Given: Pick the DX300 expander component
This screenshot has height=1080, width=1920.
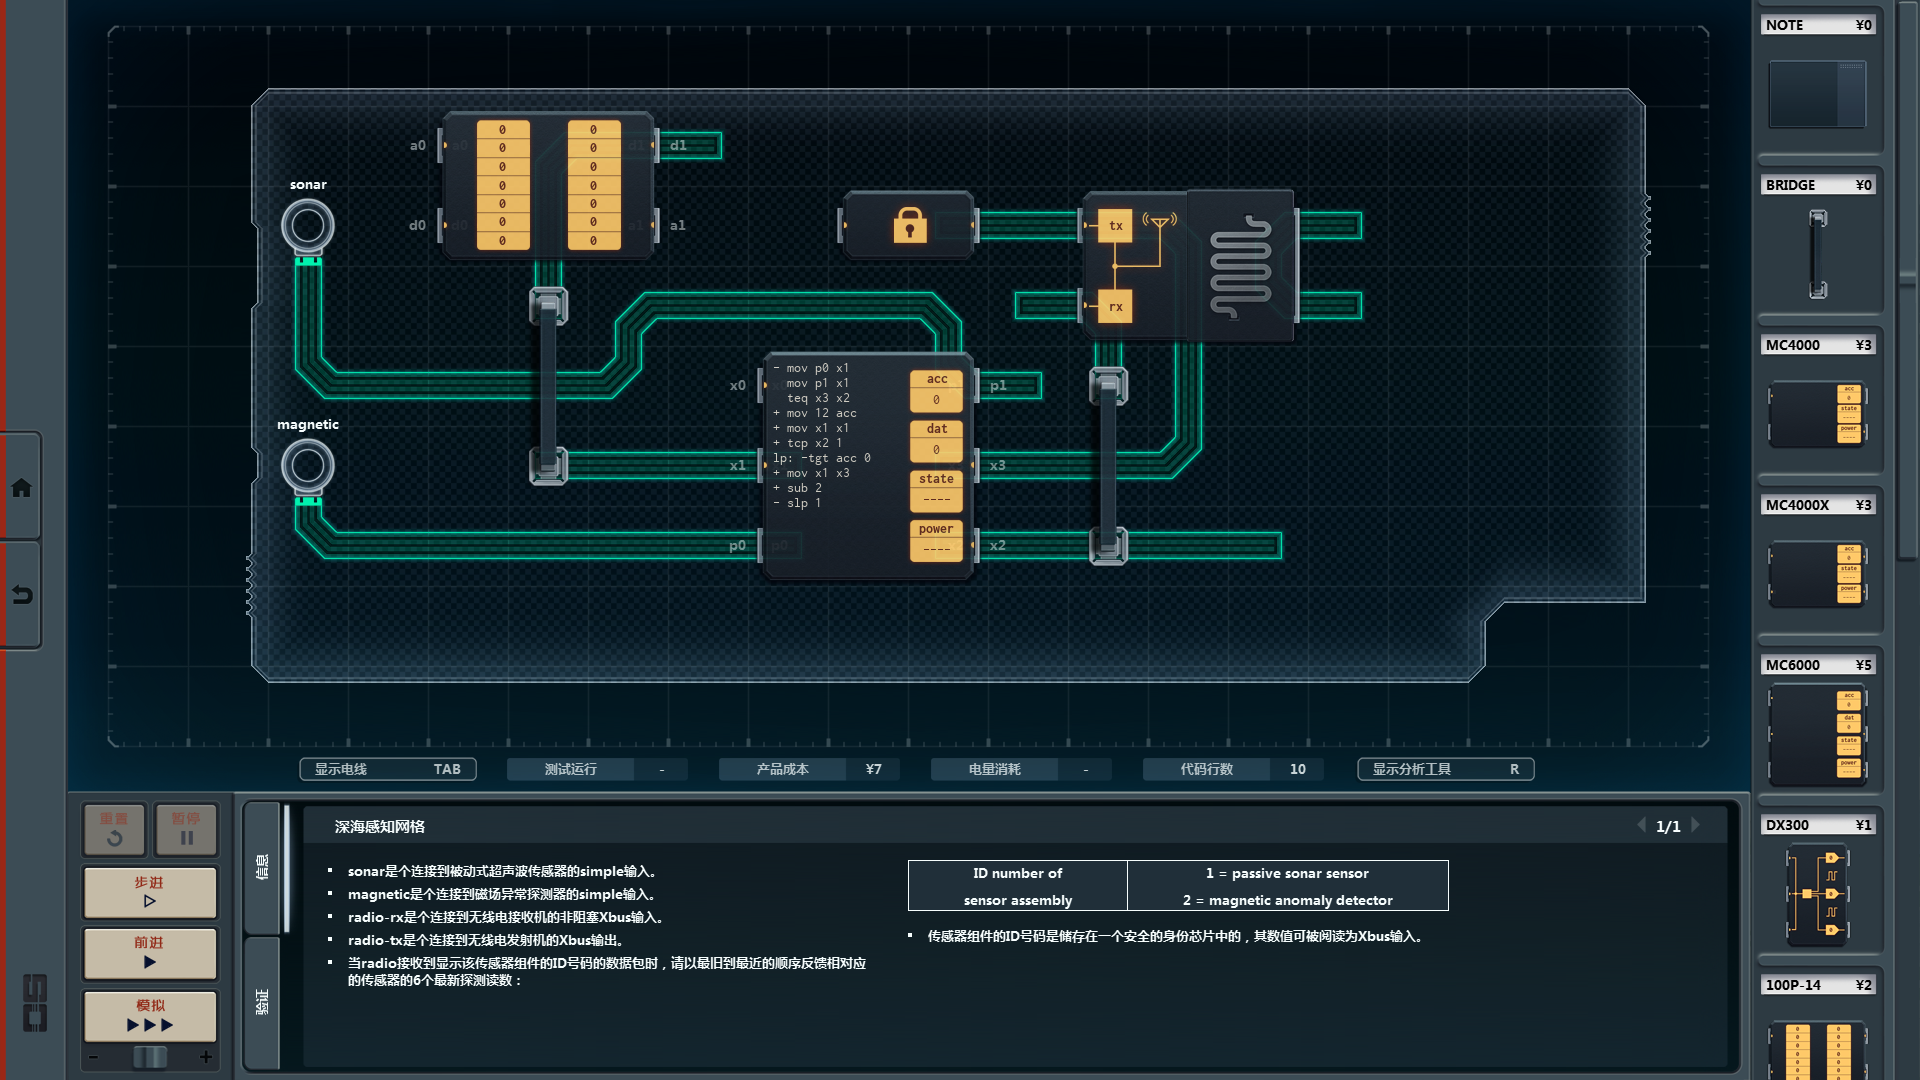Looking at the screenshot, I should point(1817,893).
